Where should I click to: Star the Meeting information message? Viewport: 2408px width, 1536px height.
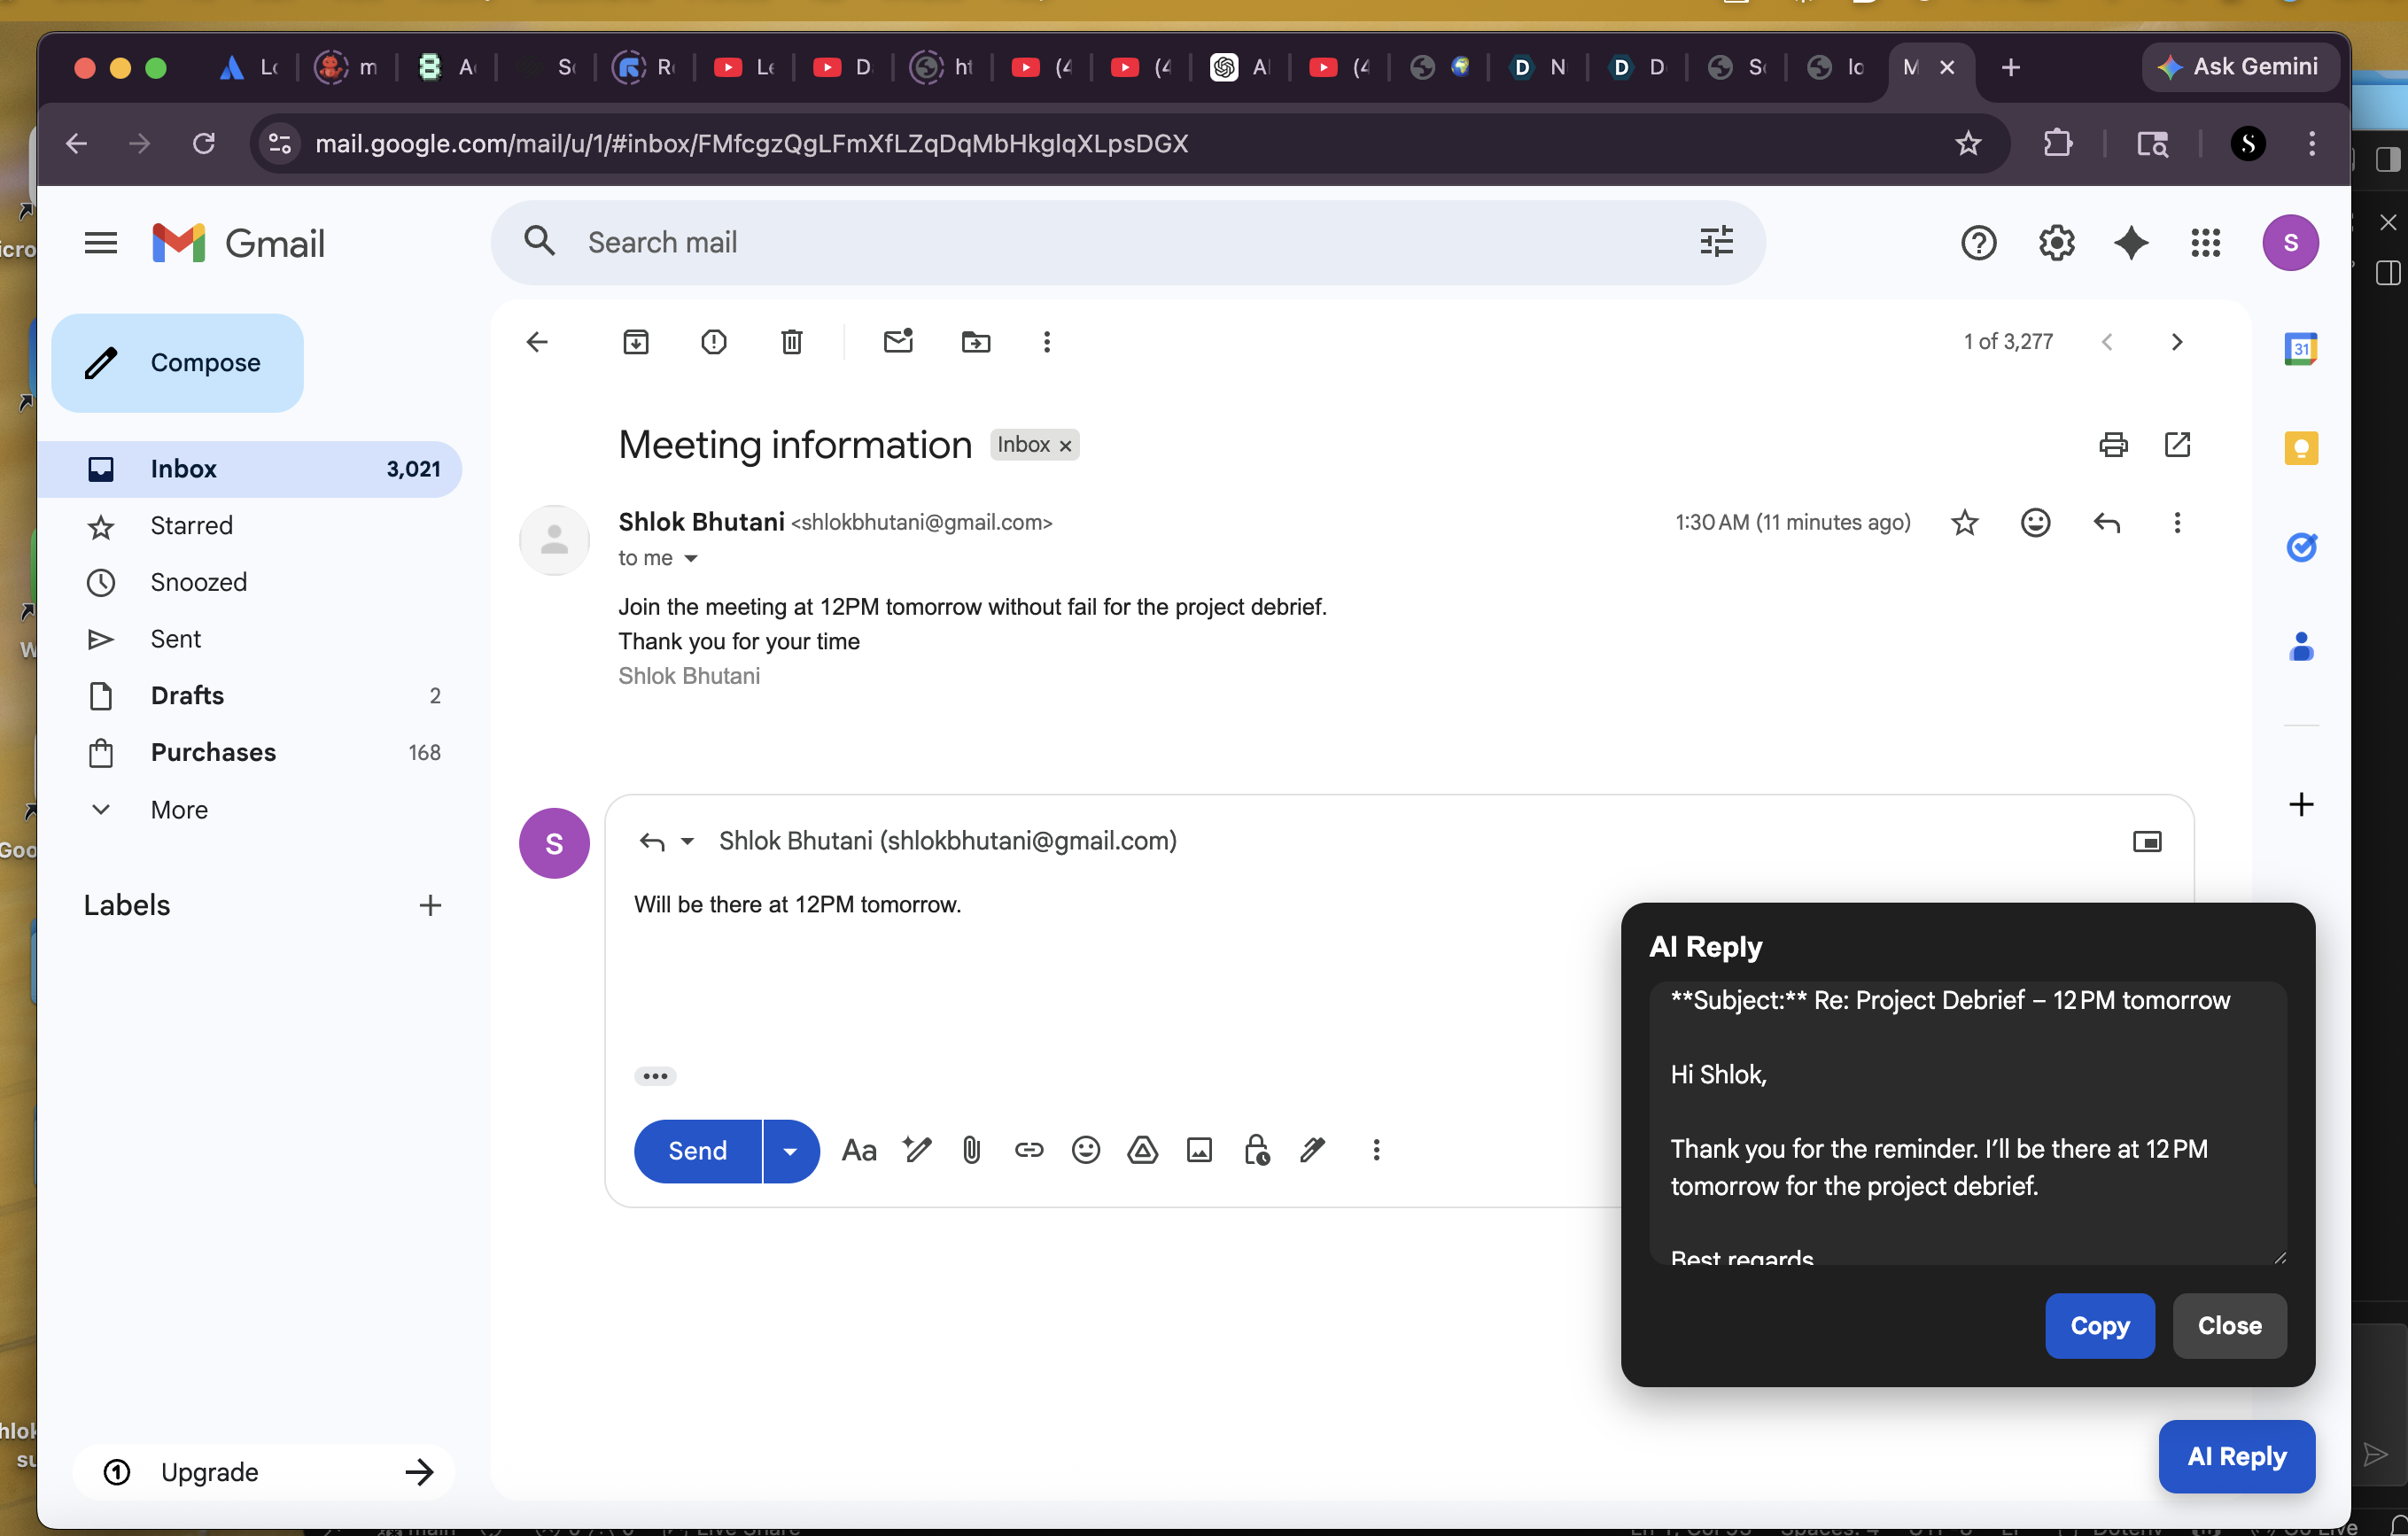point(1964,523)
